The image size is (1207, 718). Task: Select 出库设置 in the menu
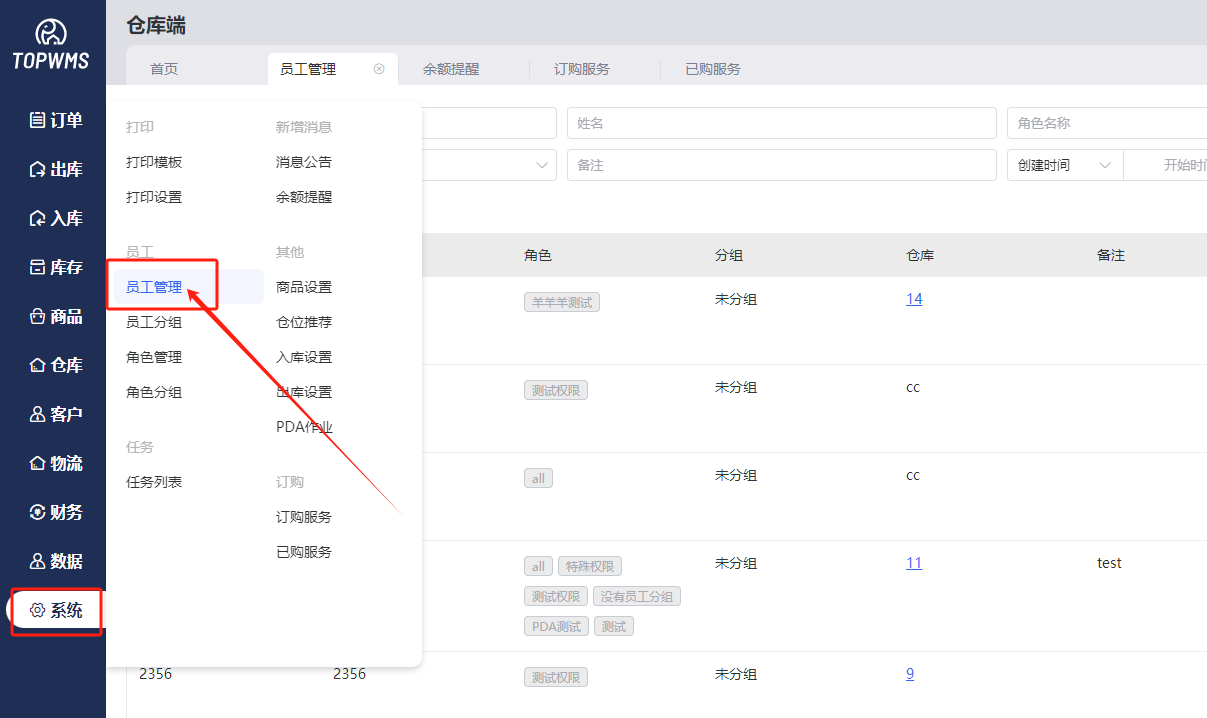tap(304, 392)
